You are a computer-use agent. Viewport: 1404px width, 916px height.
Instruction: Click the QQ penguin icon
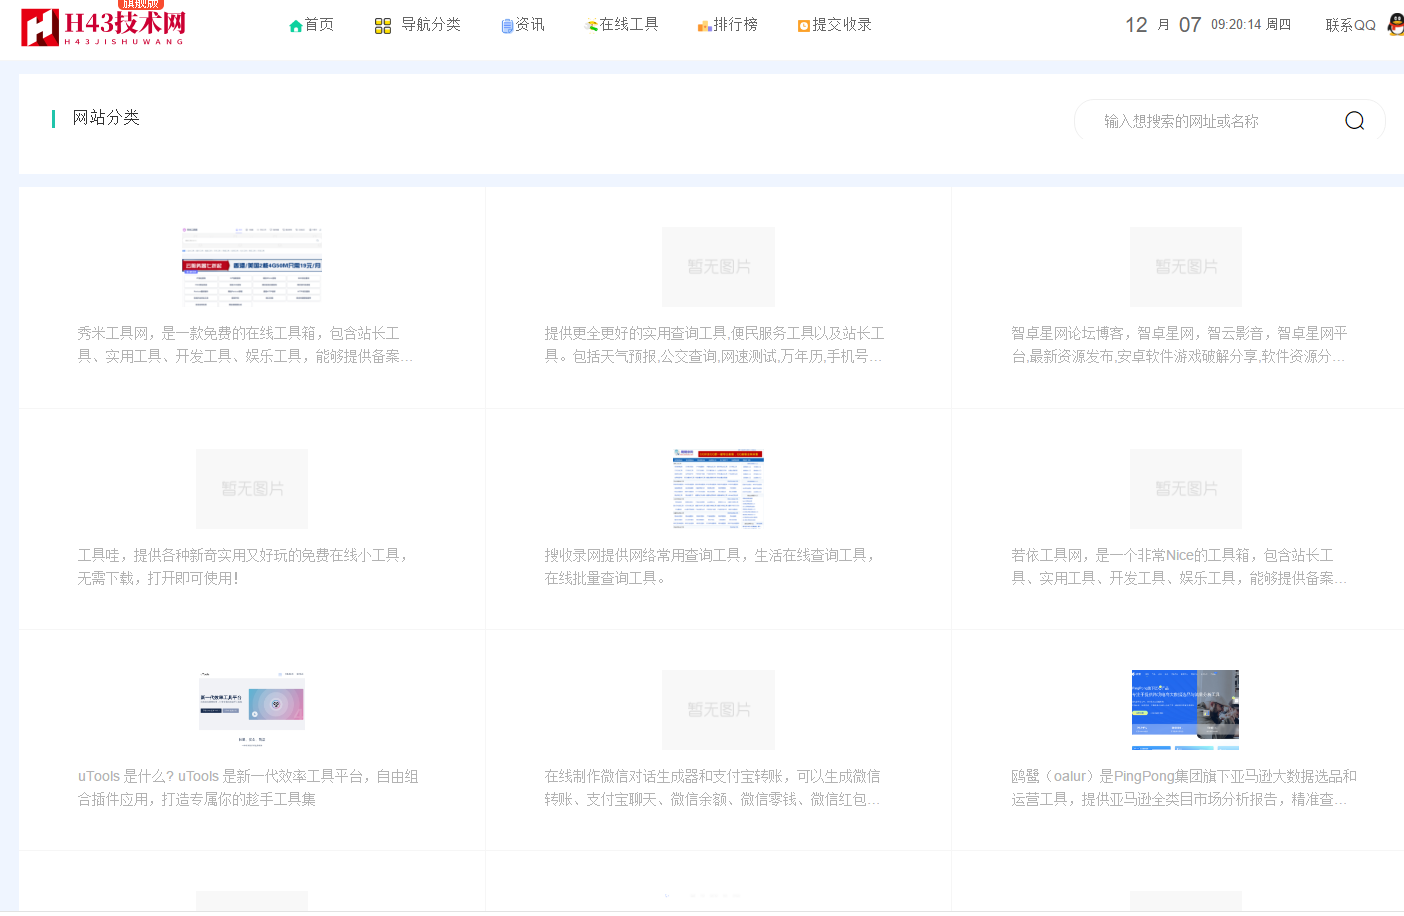click(x=1395, y=25)
